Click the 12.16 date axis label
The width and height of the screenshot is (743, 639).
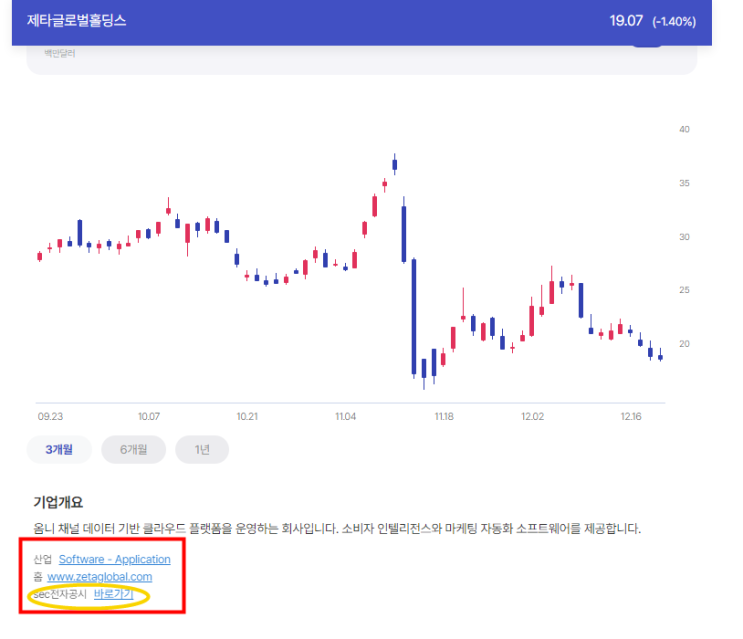631,416
